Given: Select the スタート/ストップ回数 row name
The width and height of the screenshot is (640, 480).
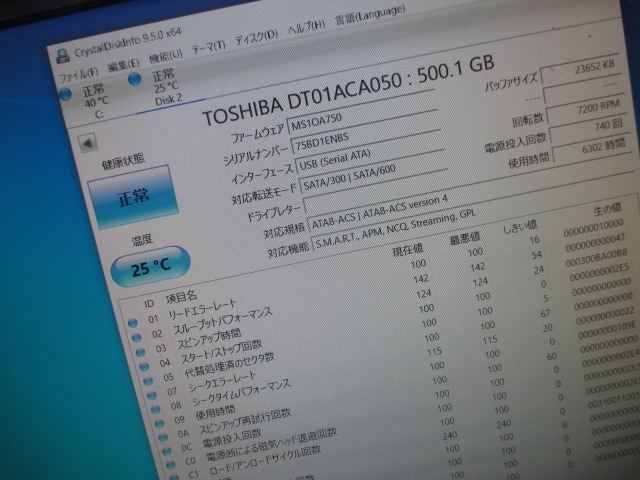Looking at the screenshot, I should (221, 352).
